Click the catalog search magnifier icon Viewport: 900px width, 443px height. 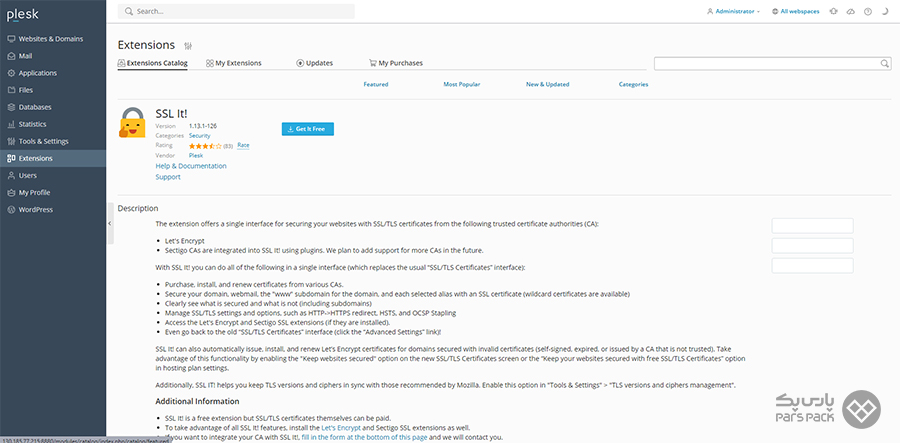pyautogui.click(x=886, y=64)
